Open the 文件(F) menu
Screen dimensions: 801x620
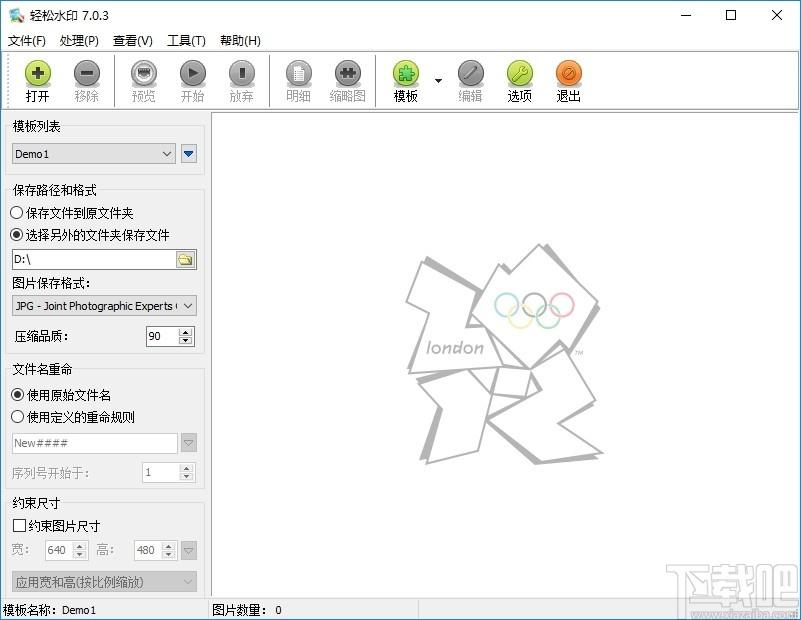tap(27, 40)
